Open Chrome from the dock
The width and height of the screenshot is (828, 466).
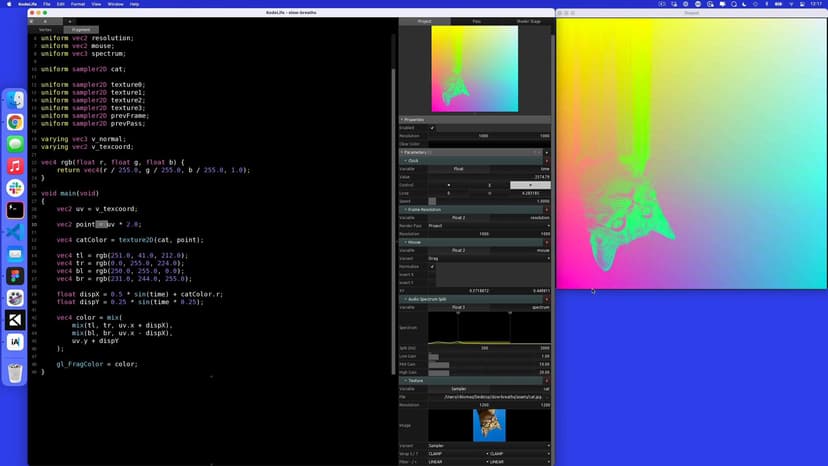pos(15,122)
